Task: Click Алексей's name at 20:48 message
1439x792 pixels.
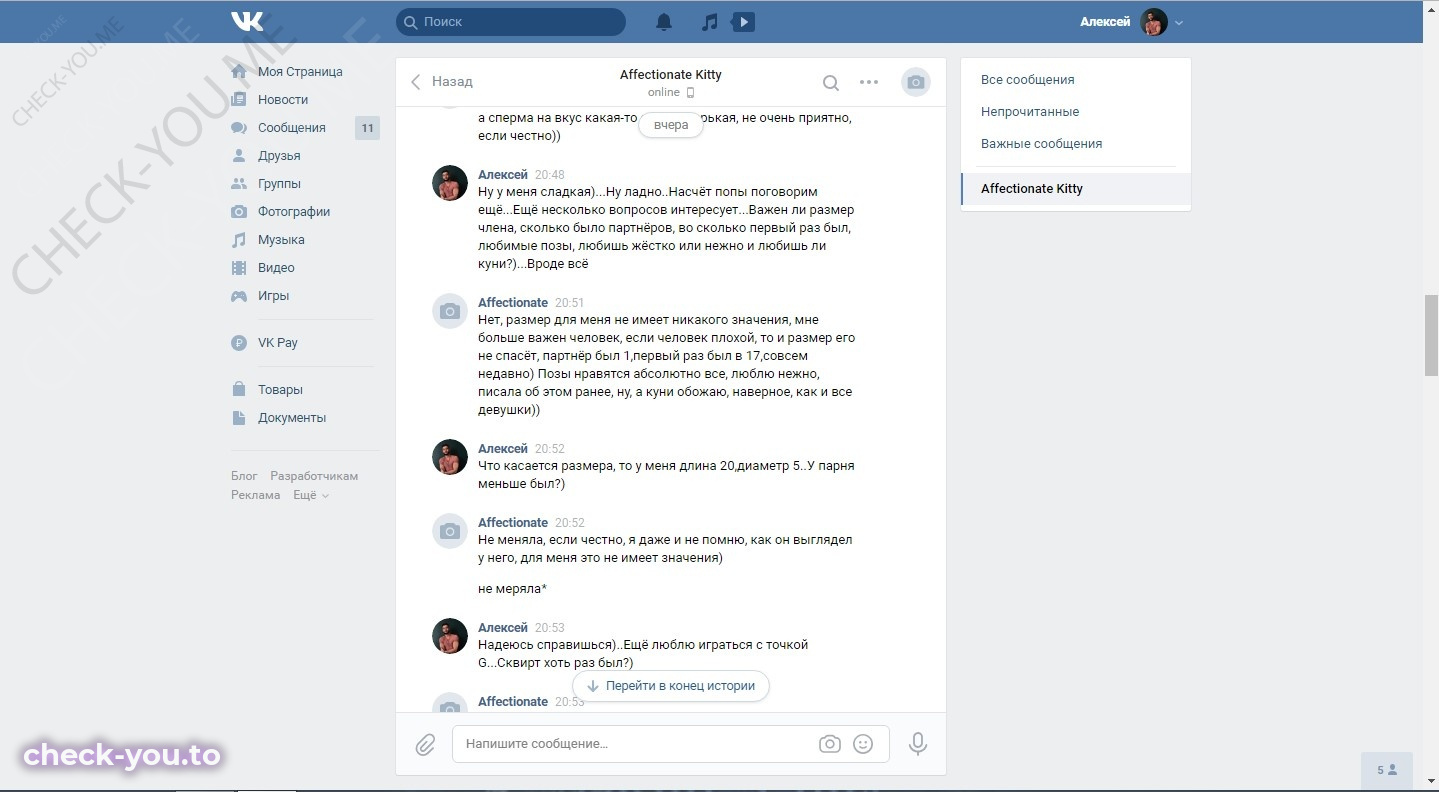Action: click(502, 175)
